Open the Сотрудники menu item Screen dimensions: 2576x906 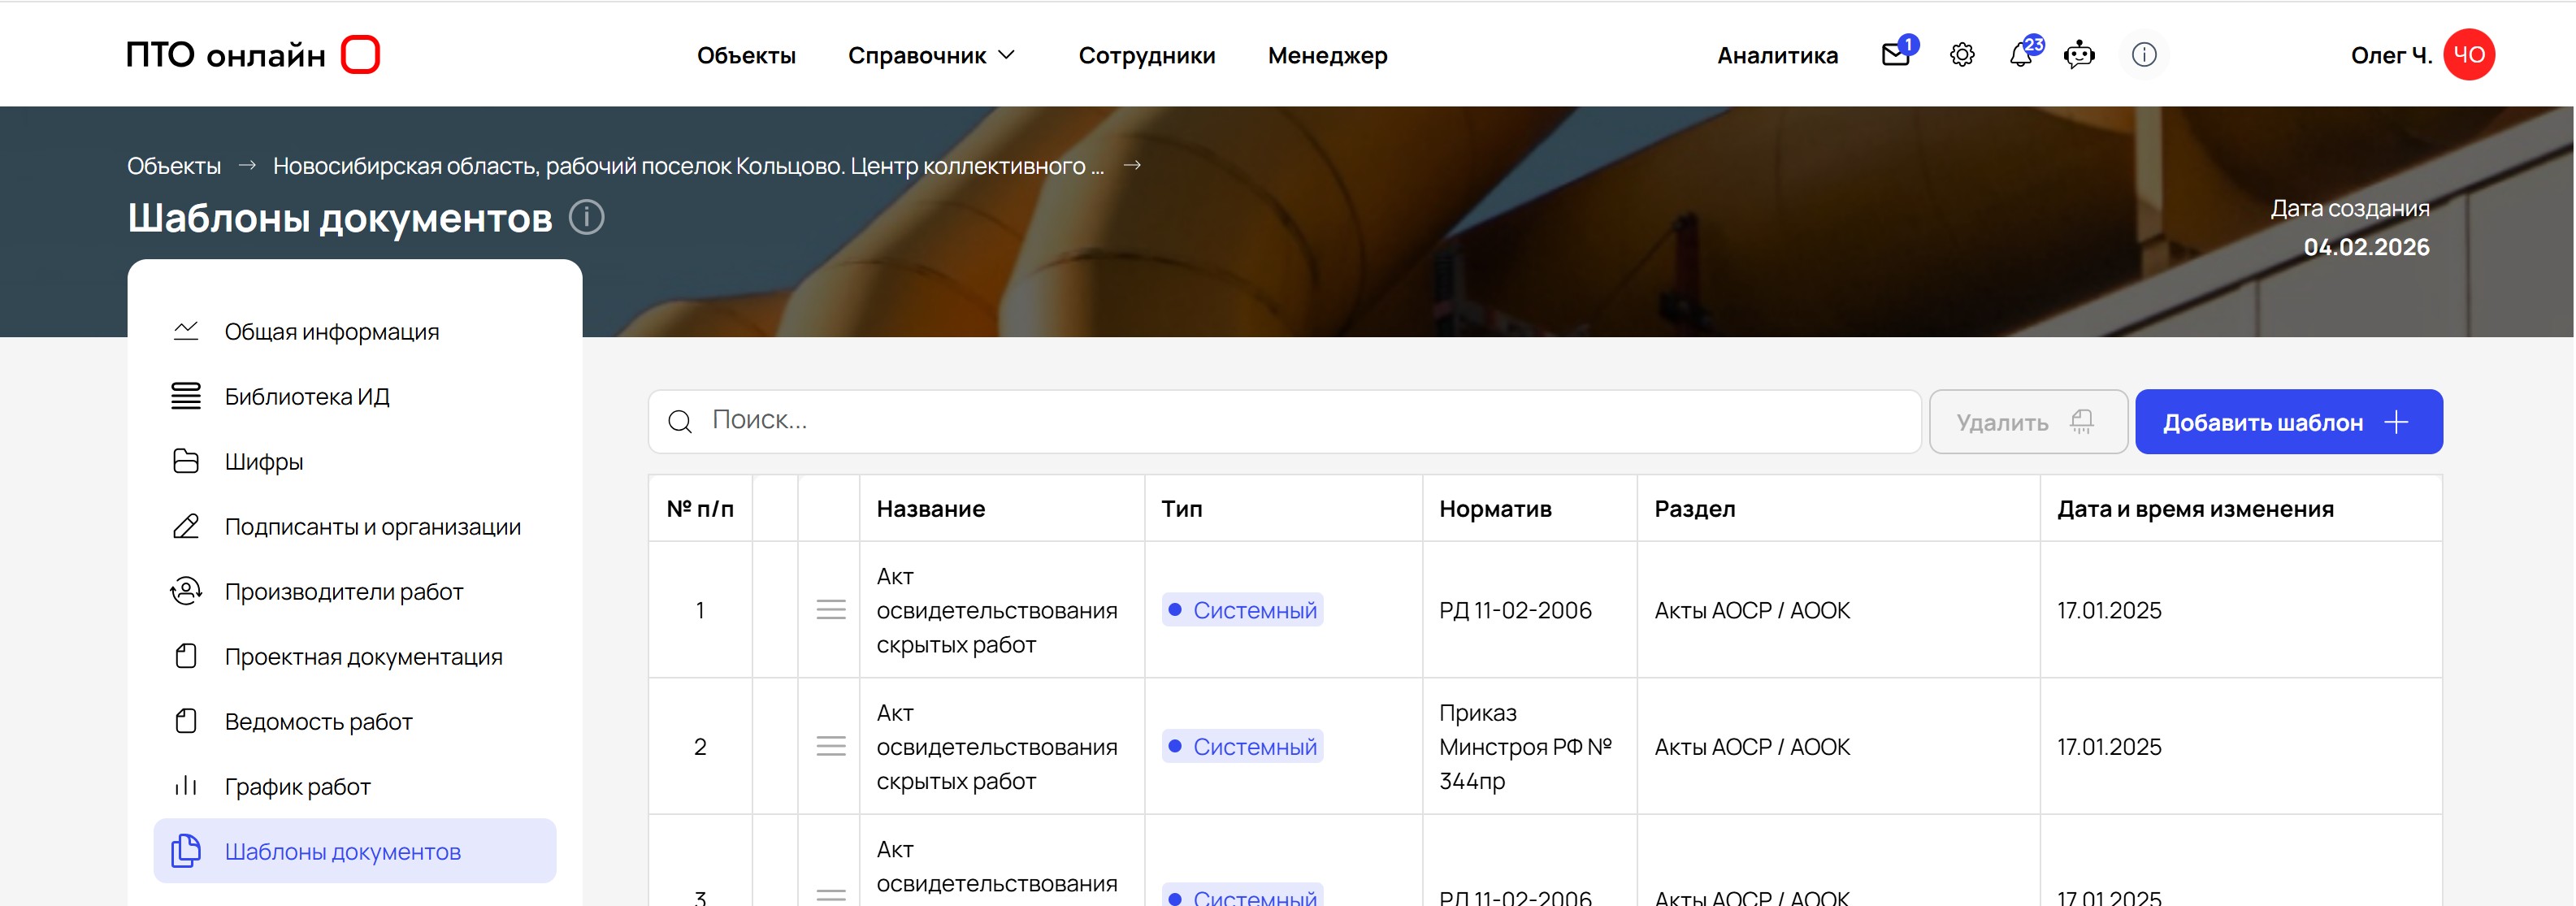pyautogui.click(x=1147, y=55)
